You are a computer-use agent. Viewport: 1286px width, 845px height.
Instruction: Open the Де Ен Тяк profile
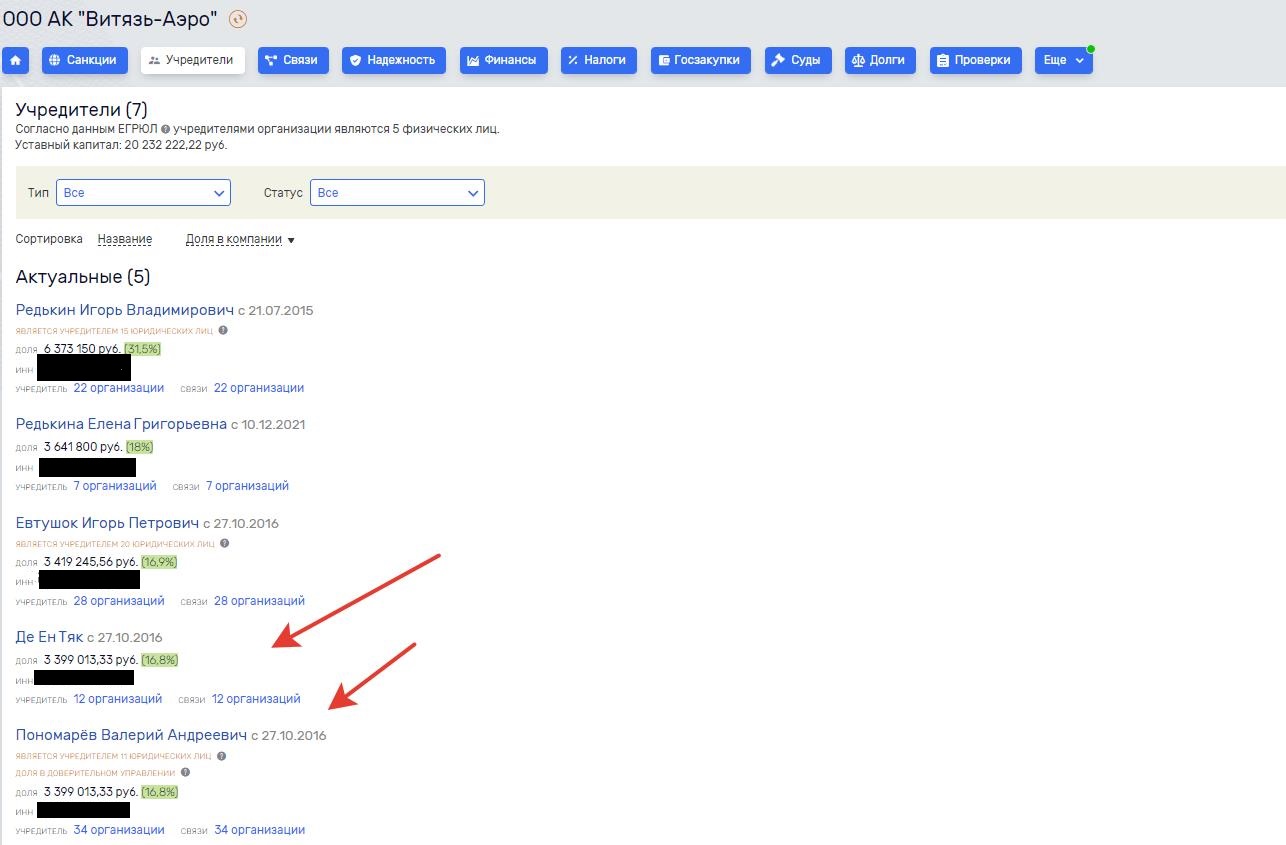pyautogui.click(x=50, y=637)
